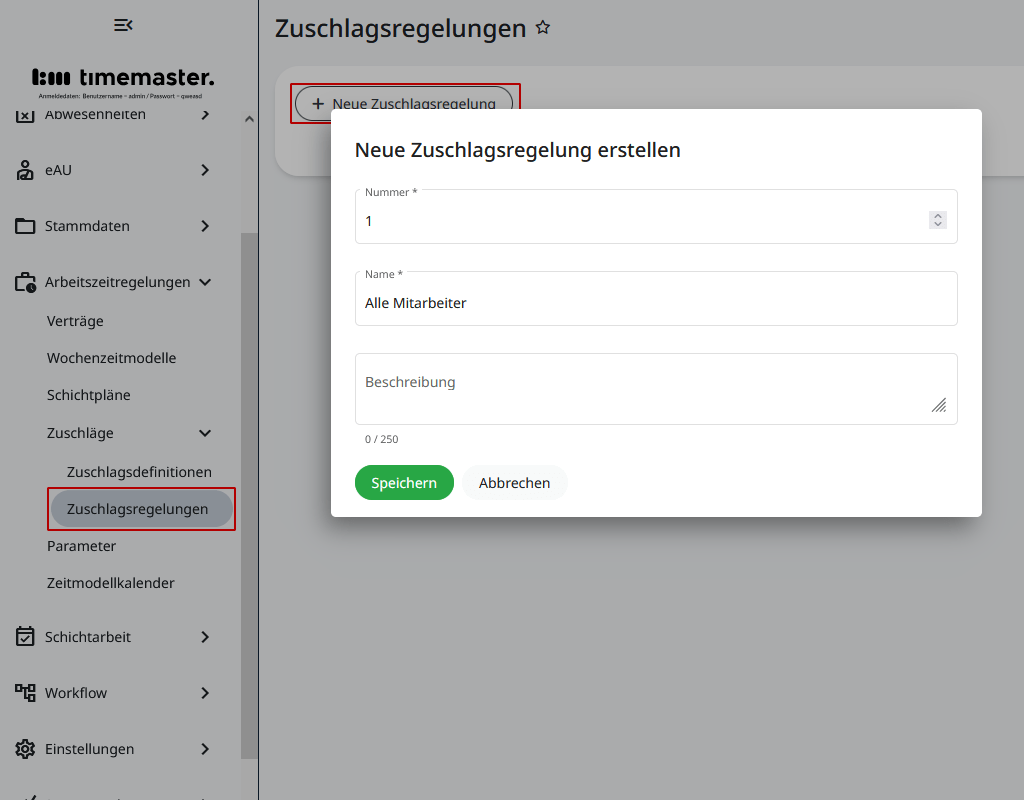Click the green Speichern button
This screenshot has width=1024, height=800.
(x=404, y=482)
